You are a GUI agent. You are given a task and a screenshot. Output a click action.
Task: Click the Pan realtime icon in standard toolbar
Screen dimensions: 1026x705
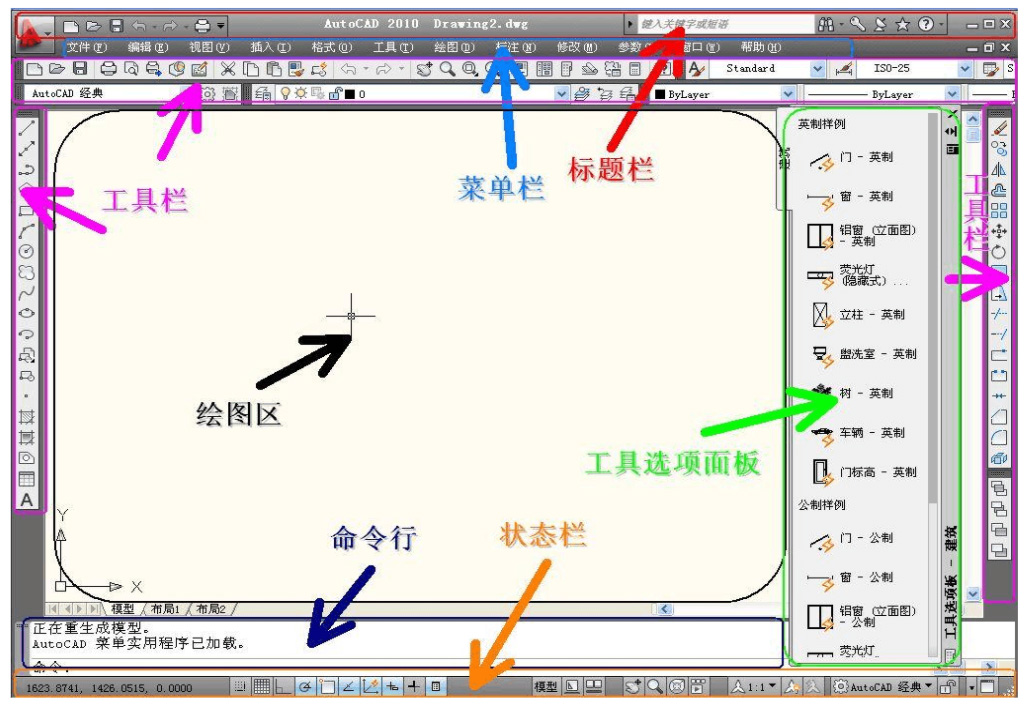pos(424,69)
